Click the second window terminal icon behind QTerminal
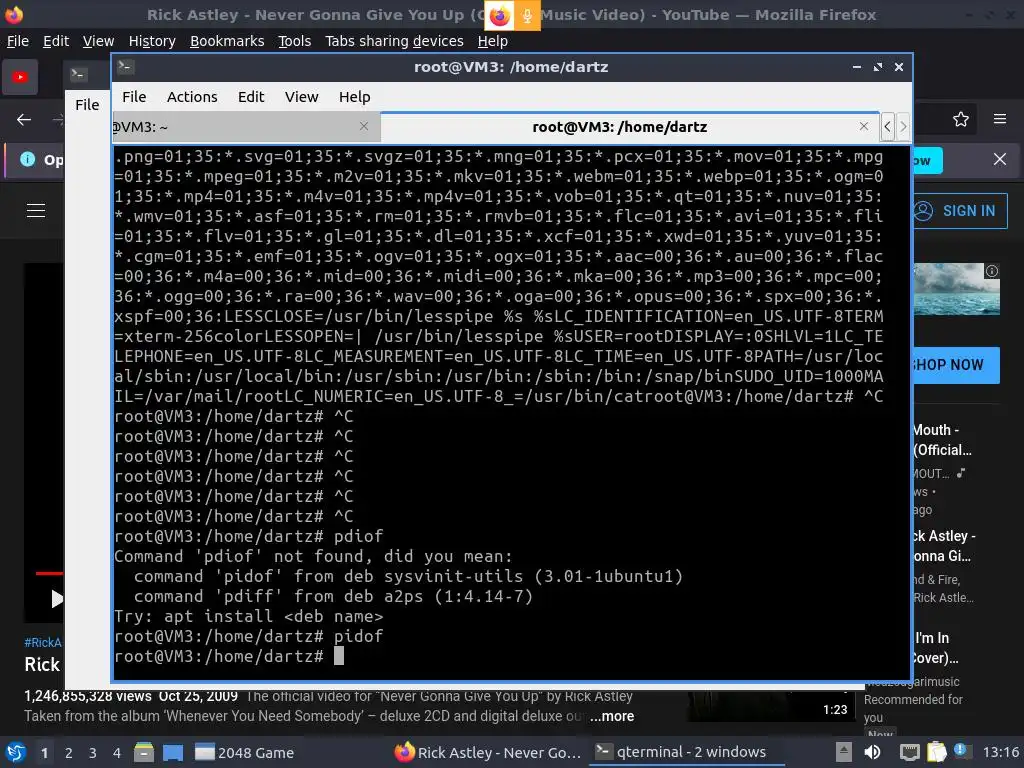Viewport: 1024px width, 768px height. [x=78, y=74]
